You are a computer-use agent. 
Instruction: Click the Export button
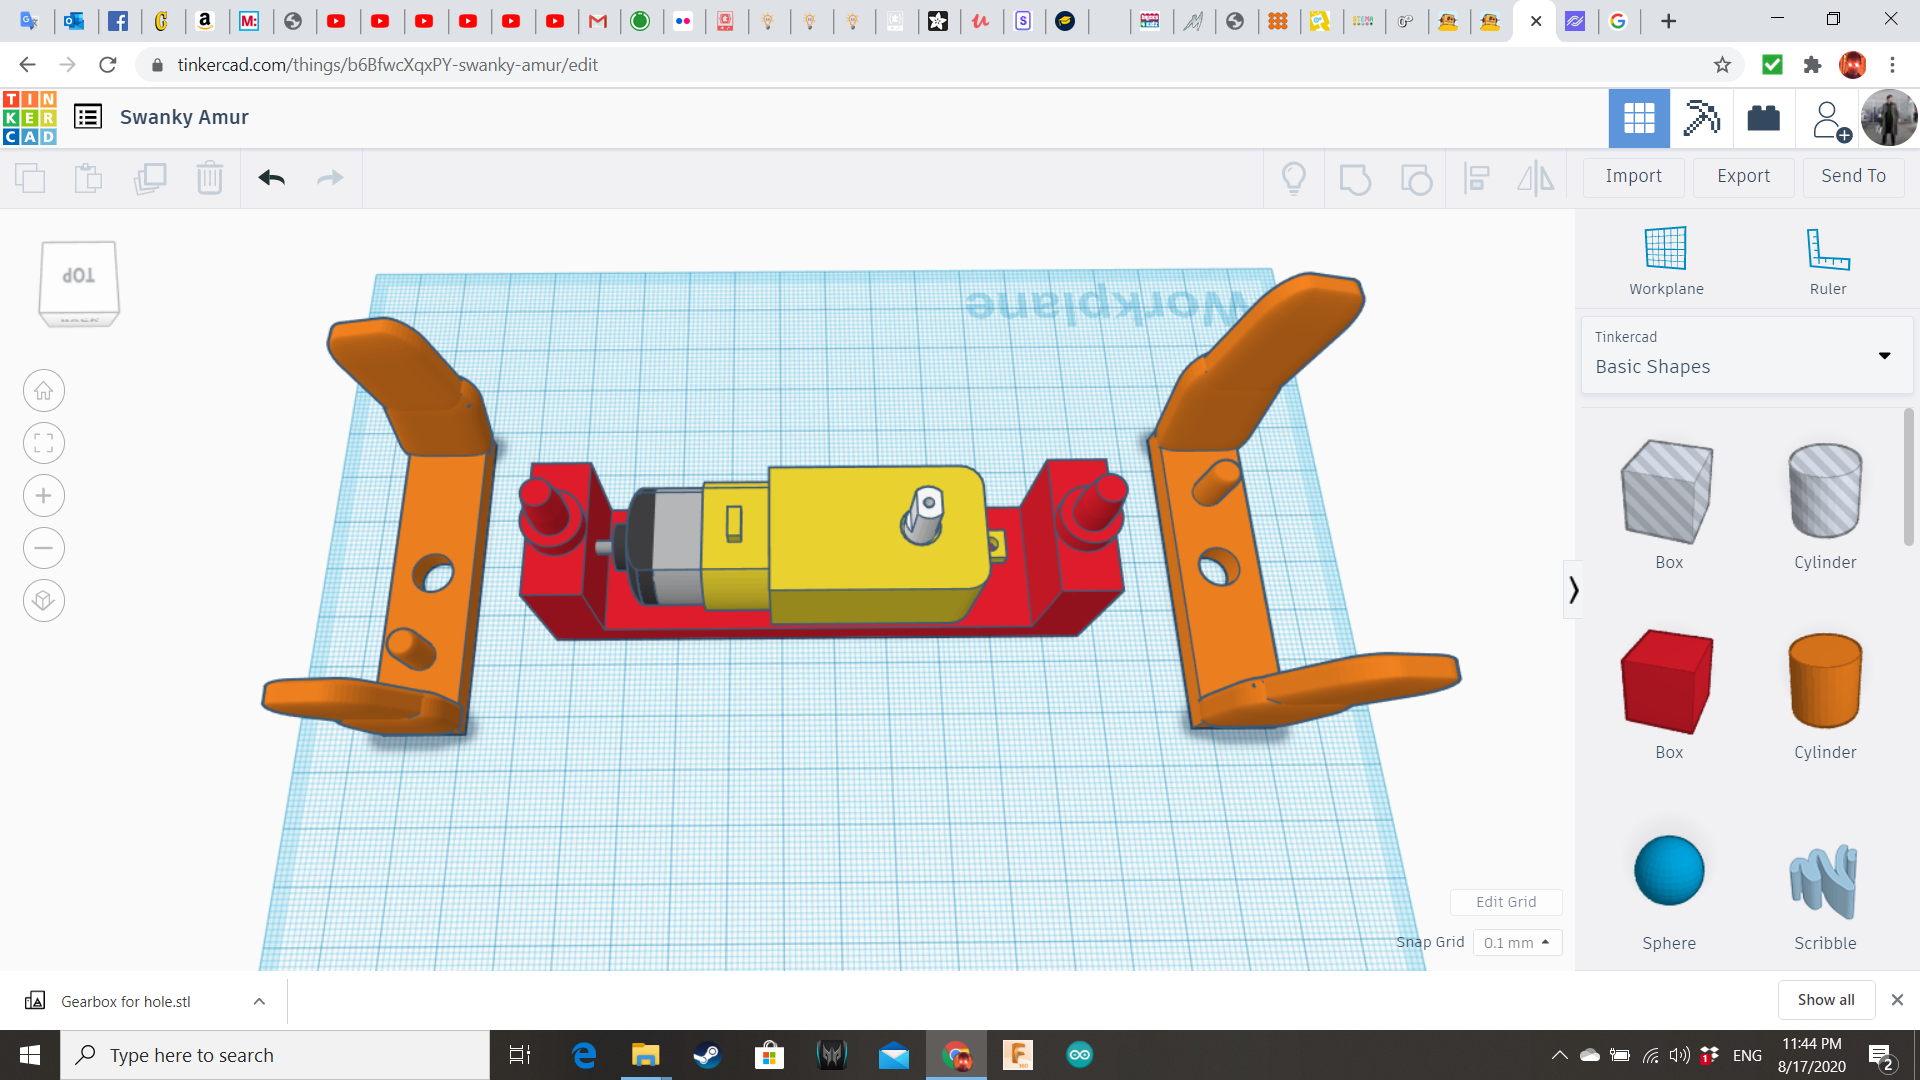tap(1742, 176)
